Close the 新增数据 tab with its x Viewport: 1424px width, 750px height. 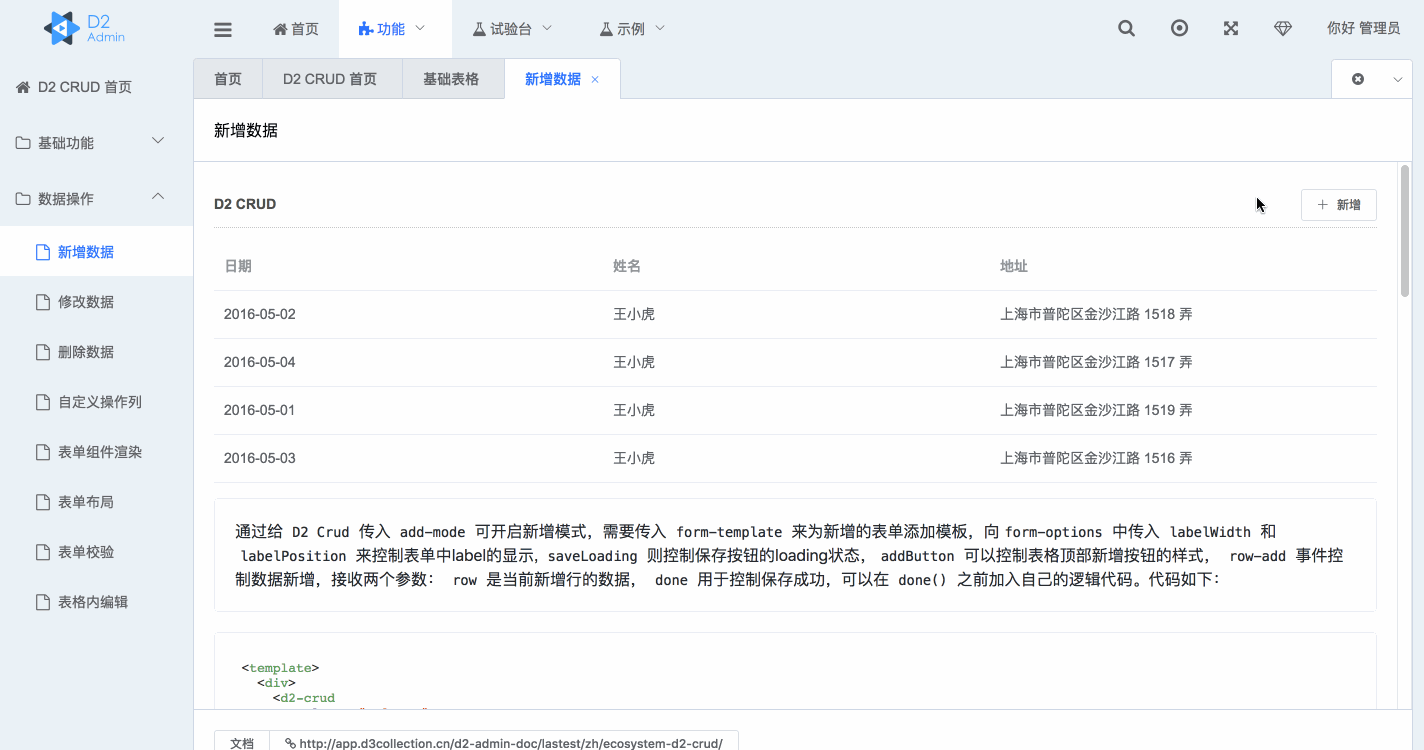pyautogui.click(x=595, y=79)
